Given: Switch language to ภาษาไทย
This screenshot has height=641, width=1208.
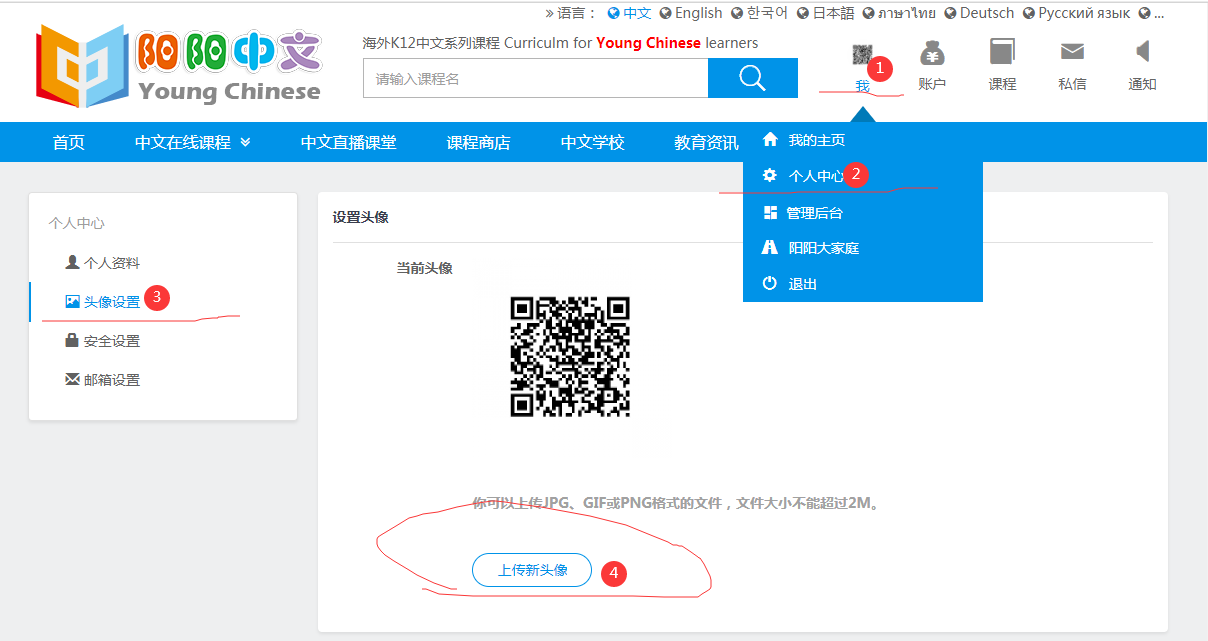Looking at the screenshot, I should coord(907,13).
